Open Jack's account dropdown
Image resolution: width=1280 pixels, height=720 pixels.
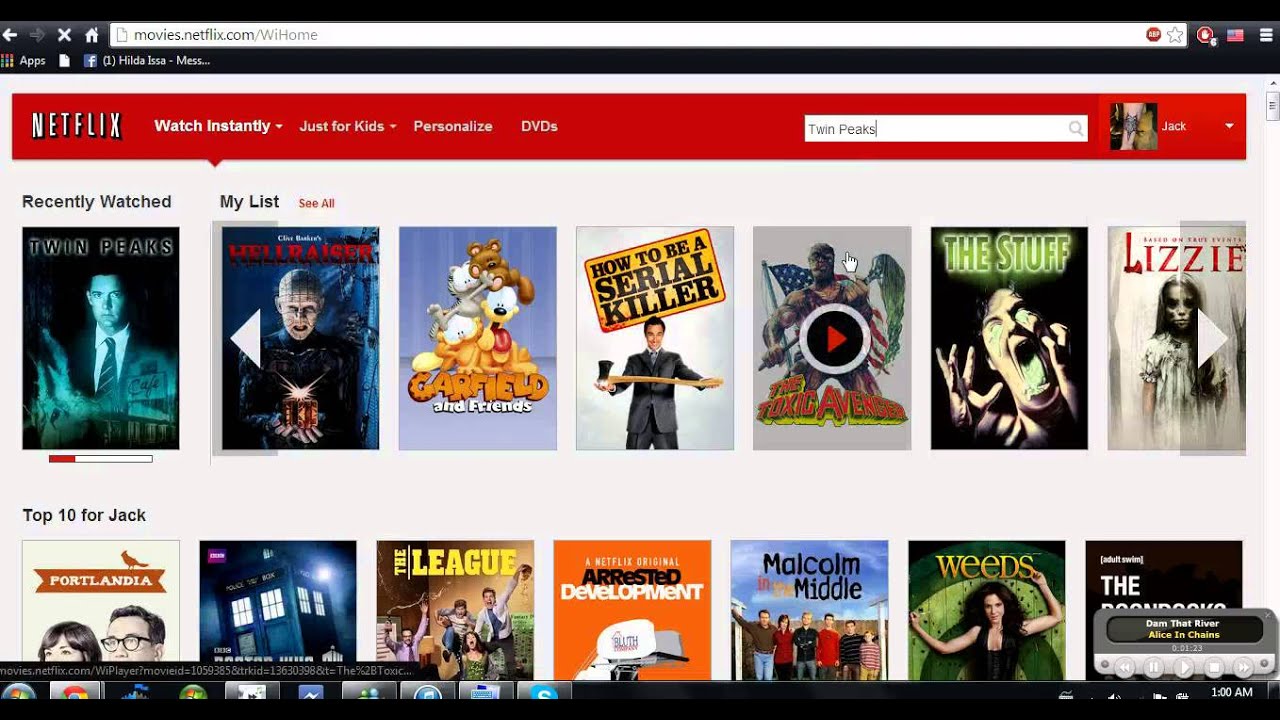point(1229,126)
